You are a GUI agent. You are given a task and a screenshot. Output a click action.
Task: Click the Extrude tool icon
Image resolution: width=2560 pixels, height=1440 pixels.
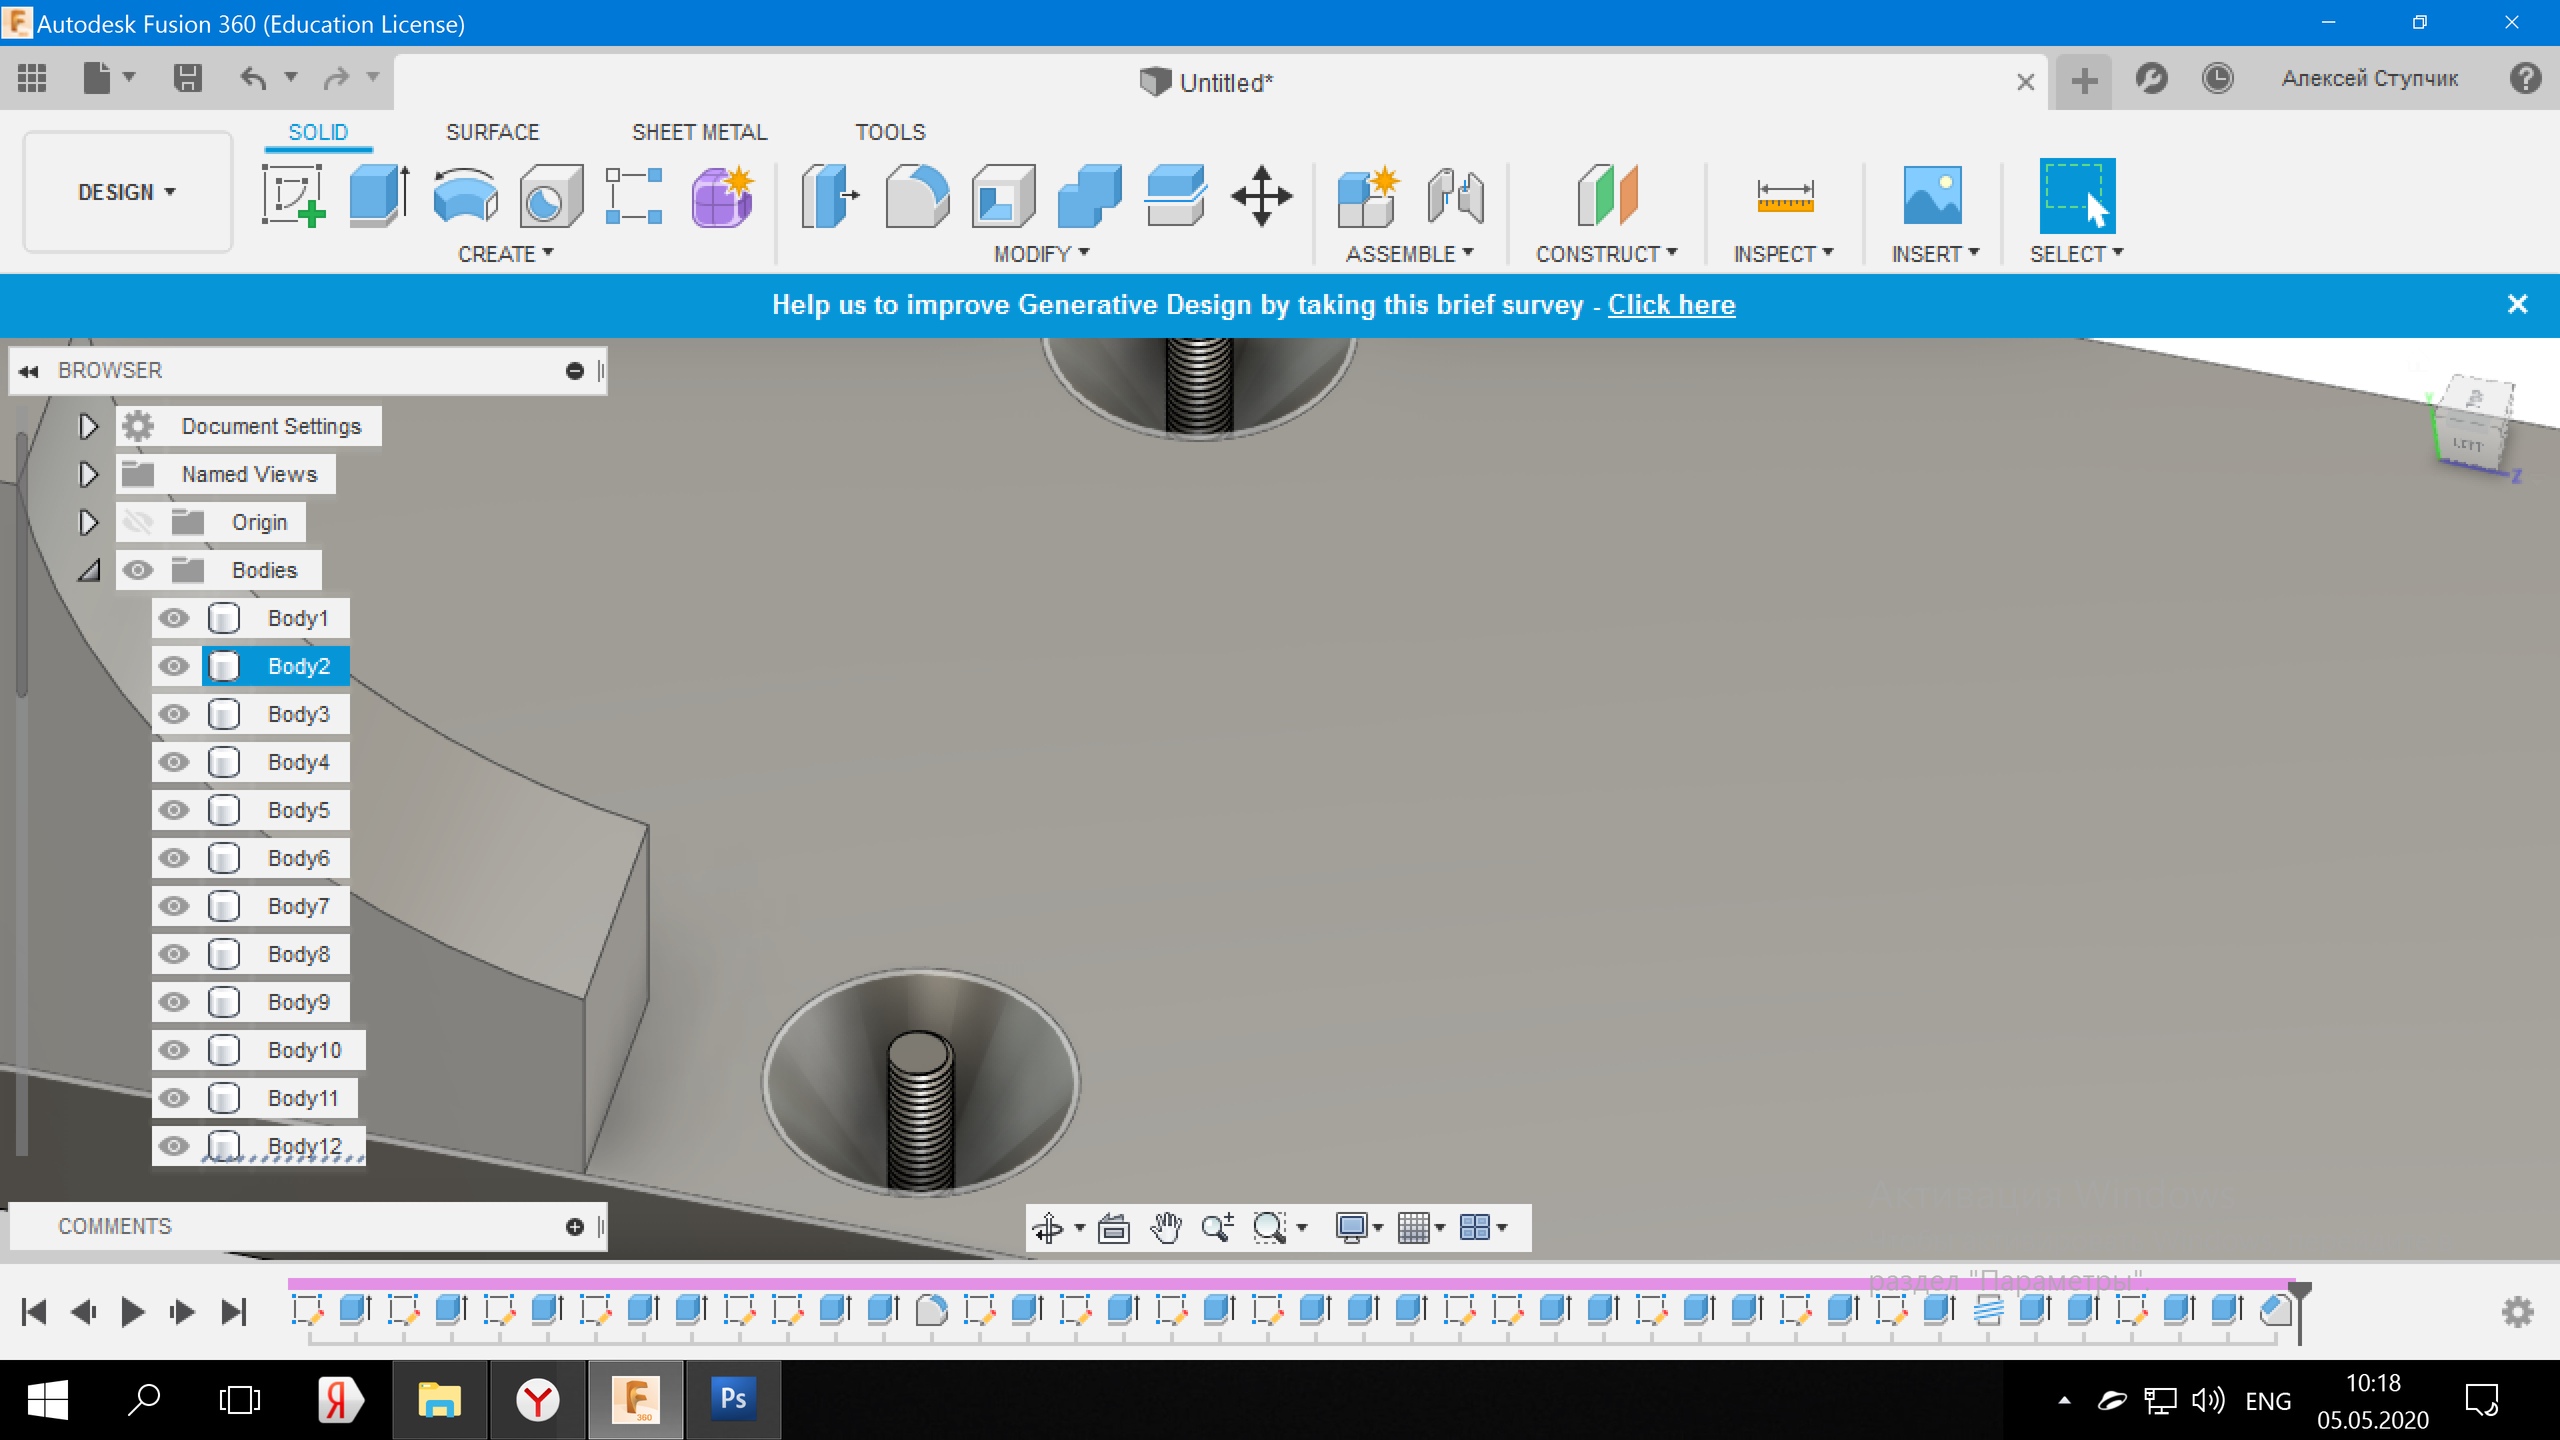pyautogui.click(x=378, y=195)
